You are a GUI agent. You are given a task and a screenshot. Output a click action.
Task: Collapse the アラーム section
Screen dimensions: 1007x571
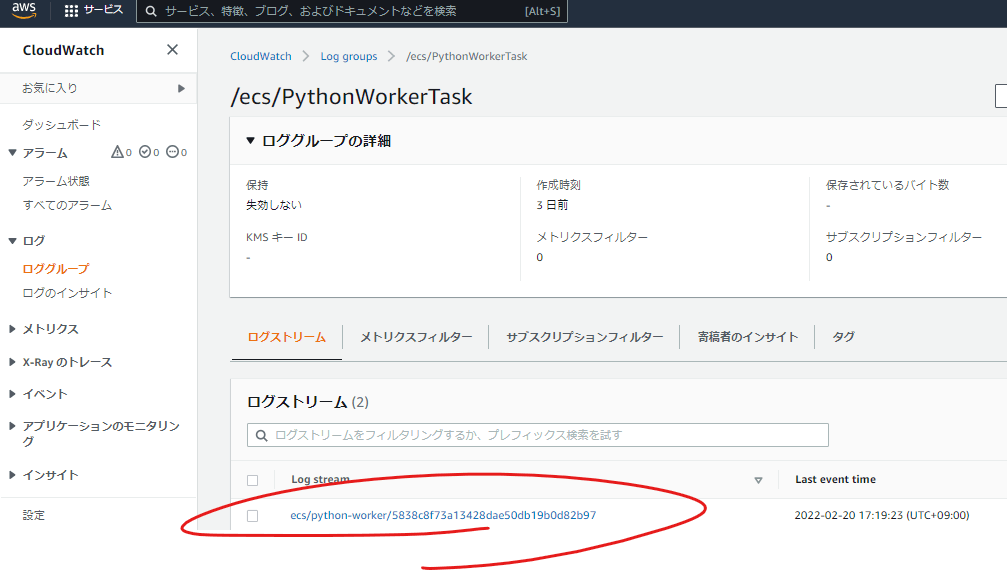12,153
